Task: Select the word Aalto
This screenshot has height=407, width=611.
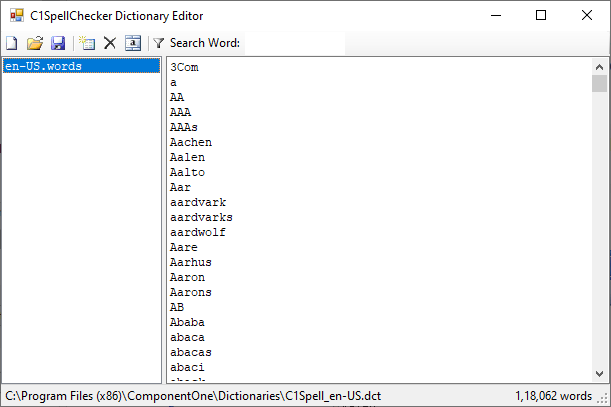Action: pos(187,172)
